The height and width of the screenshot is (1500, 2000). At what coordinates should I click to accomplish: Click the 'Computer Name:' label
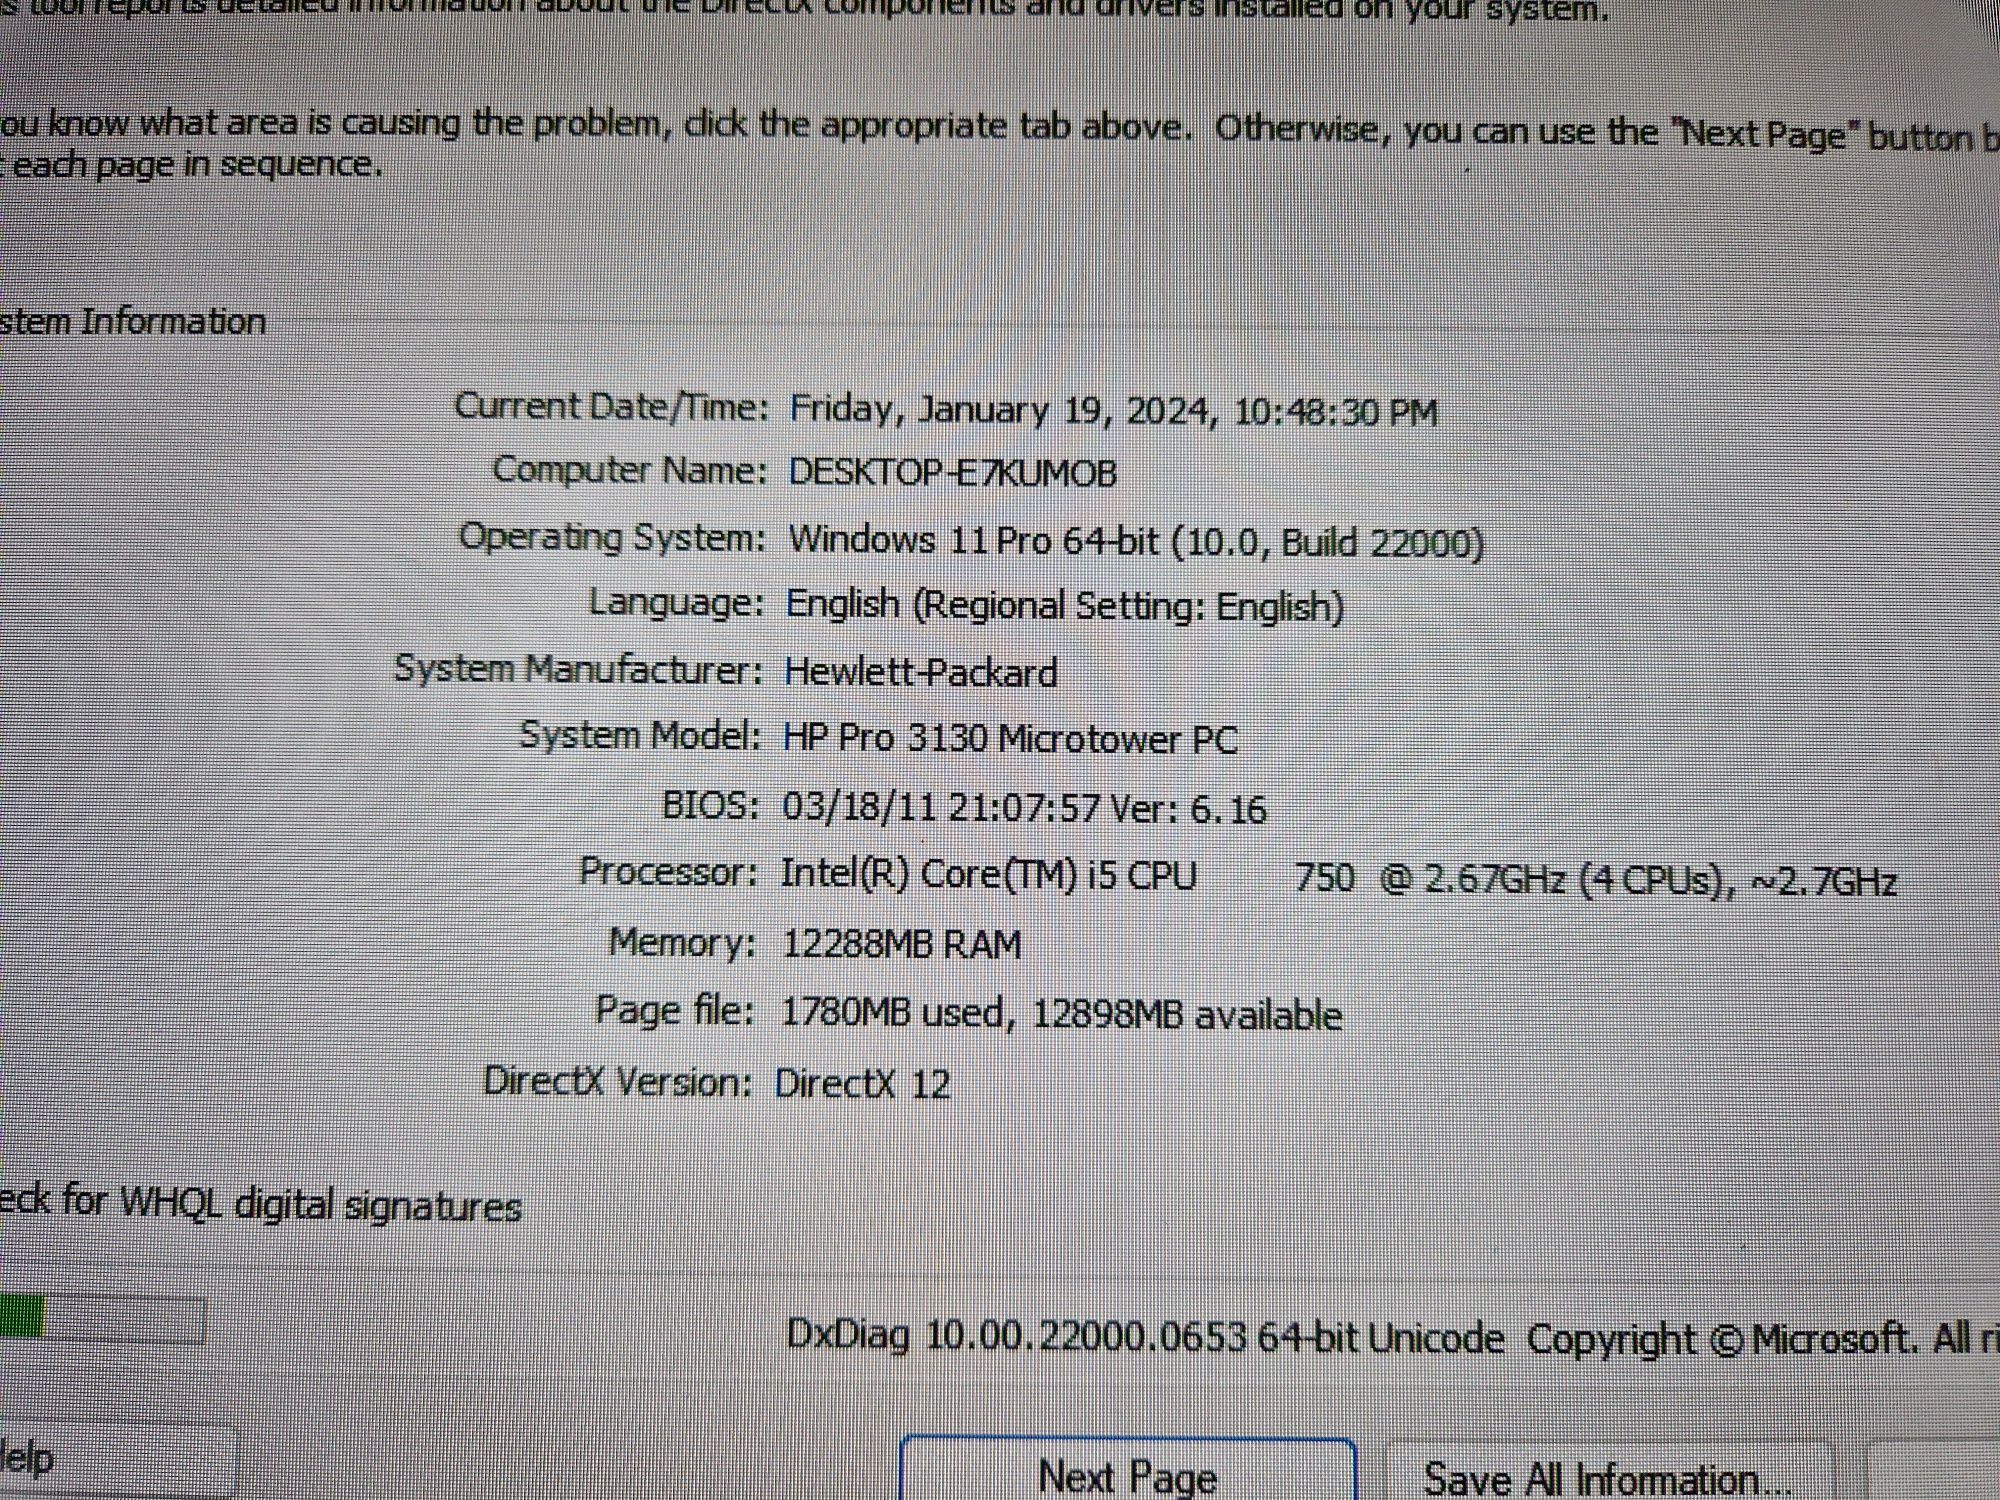tap(630, 470)
